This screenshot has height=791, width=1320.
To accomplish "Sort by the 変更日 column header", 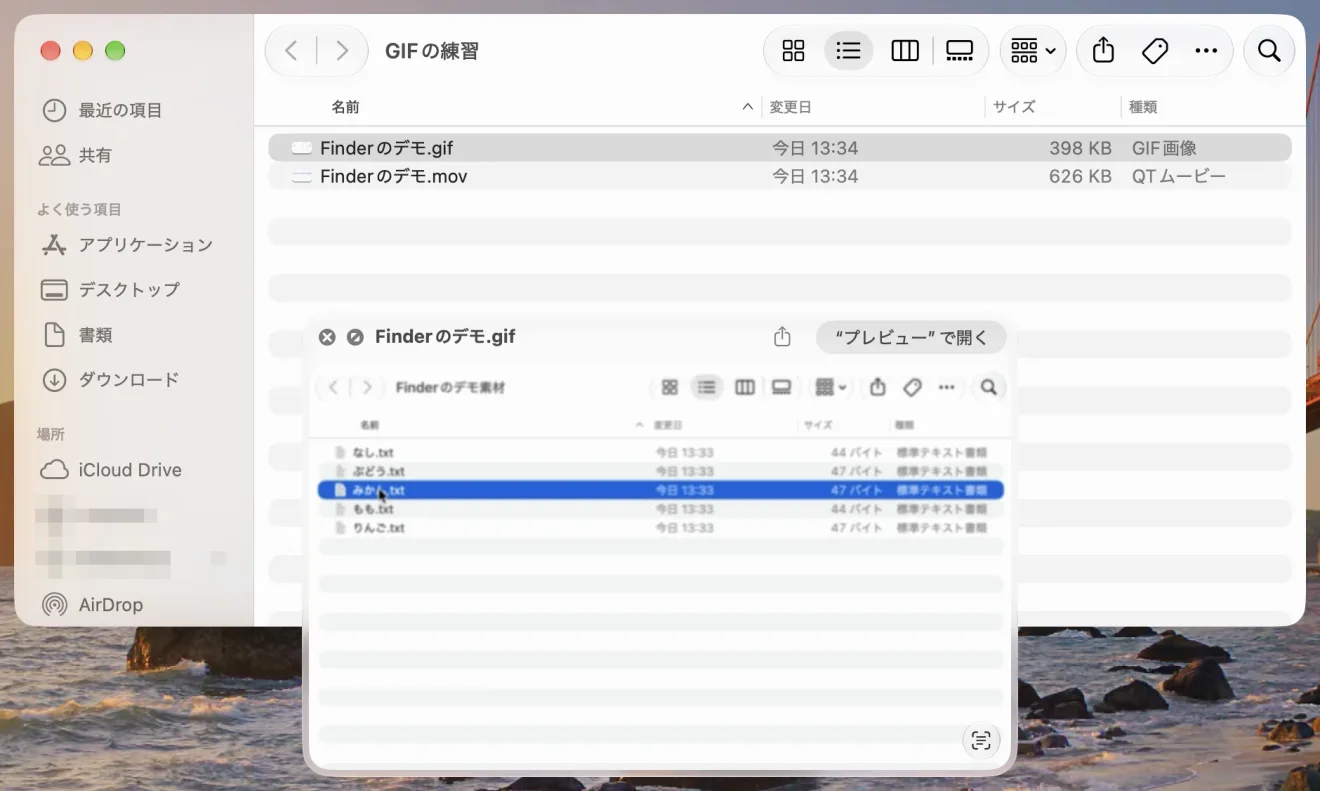I will pos(790,107).
